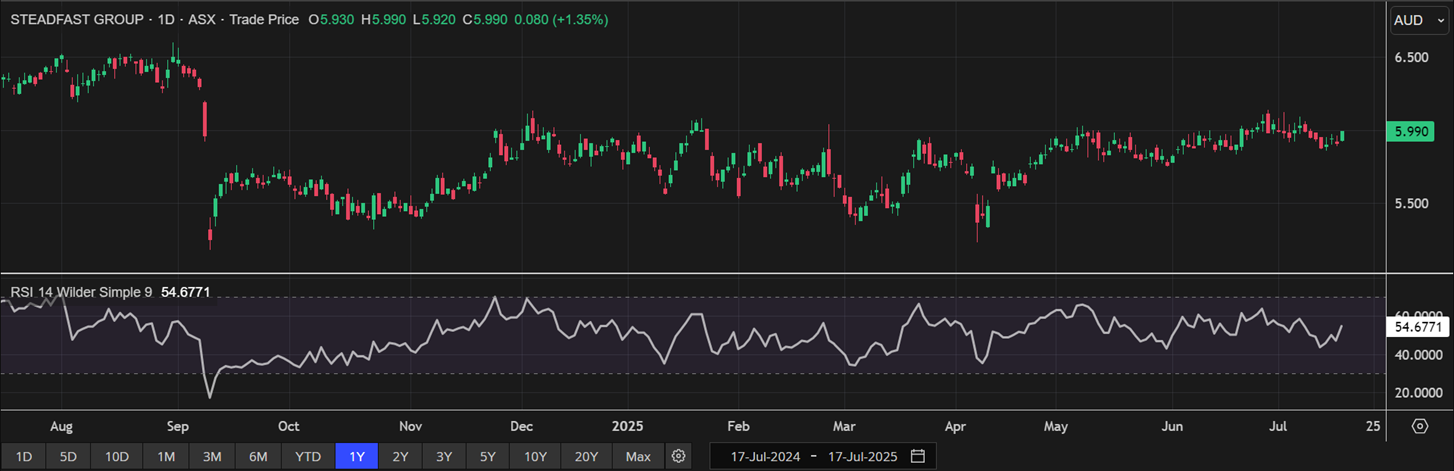
Task: Select the 1D time range
Action: pyautogui.click(x=24, y=457)
